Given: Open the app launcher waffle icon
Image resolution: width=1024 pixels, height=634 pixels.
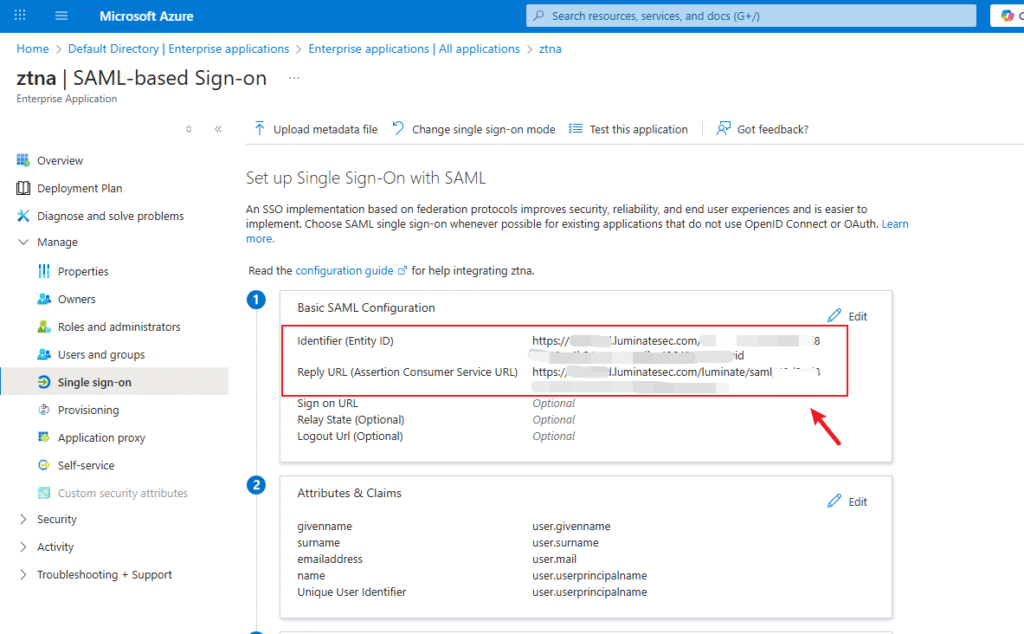Looking at the screenshot, I should point(21,16).
